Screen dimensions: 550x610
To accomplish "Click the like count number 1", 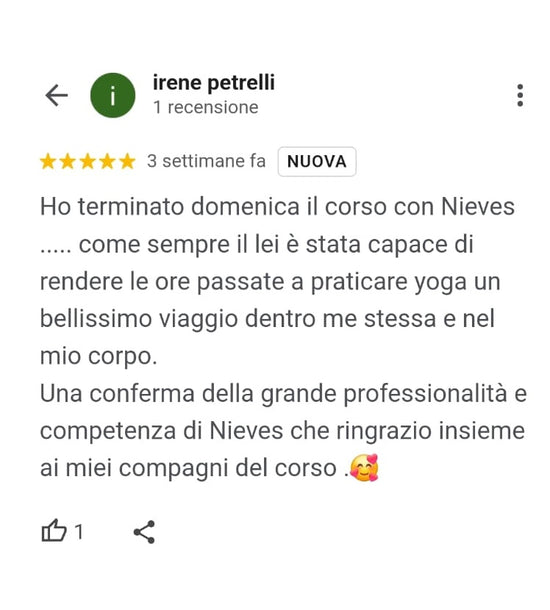I will click(x=79, y=531).
